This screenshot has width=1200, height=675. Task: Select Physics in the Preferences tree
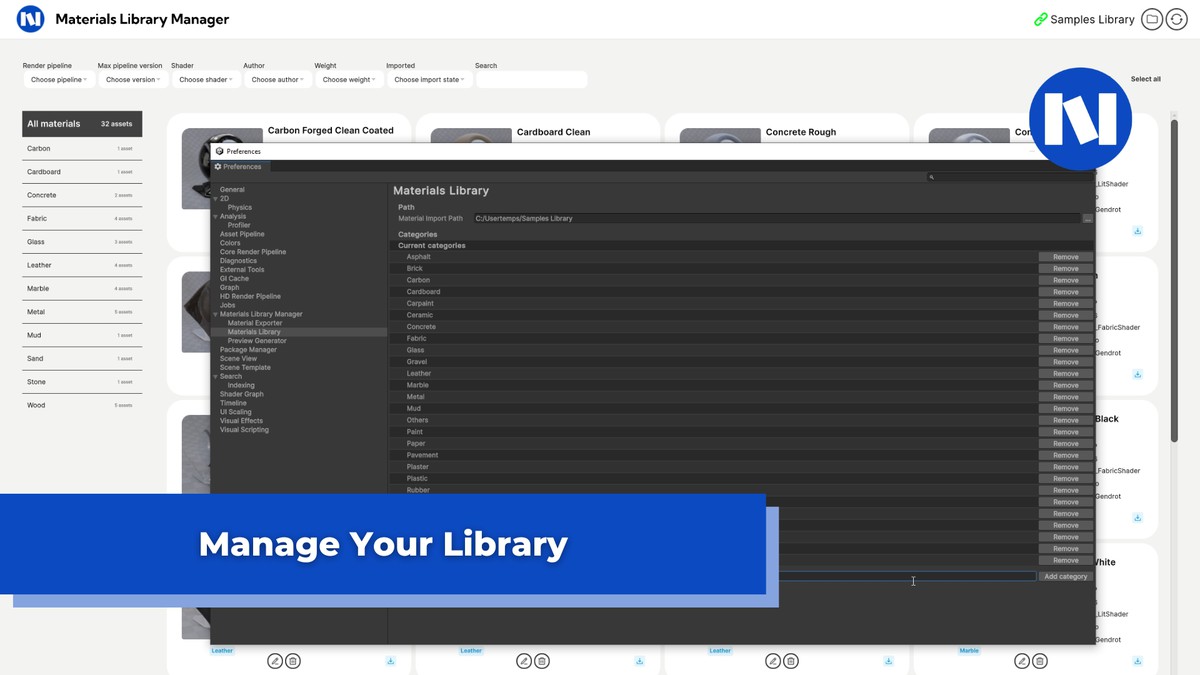[240, 208]
